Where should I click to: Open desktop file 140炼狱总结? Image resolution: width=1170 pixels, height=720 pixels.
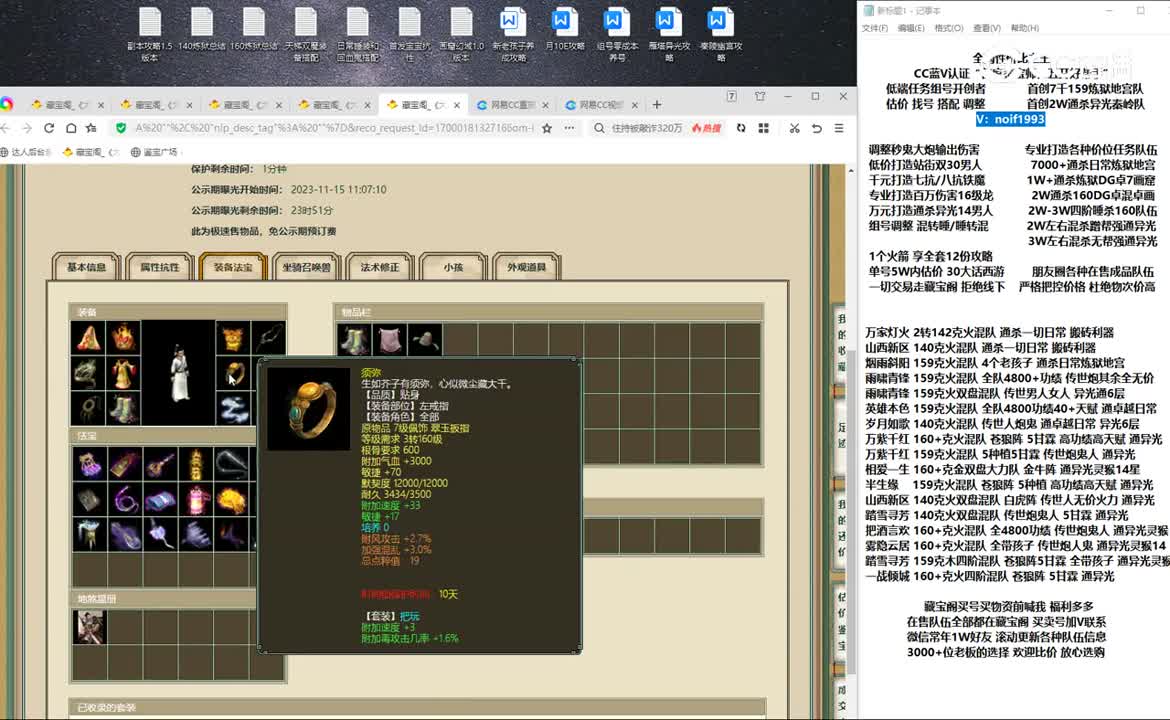click(x=202, y=30)
